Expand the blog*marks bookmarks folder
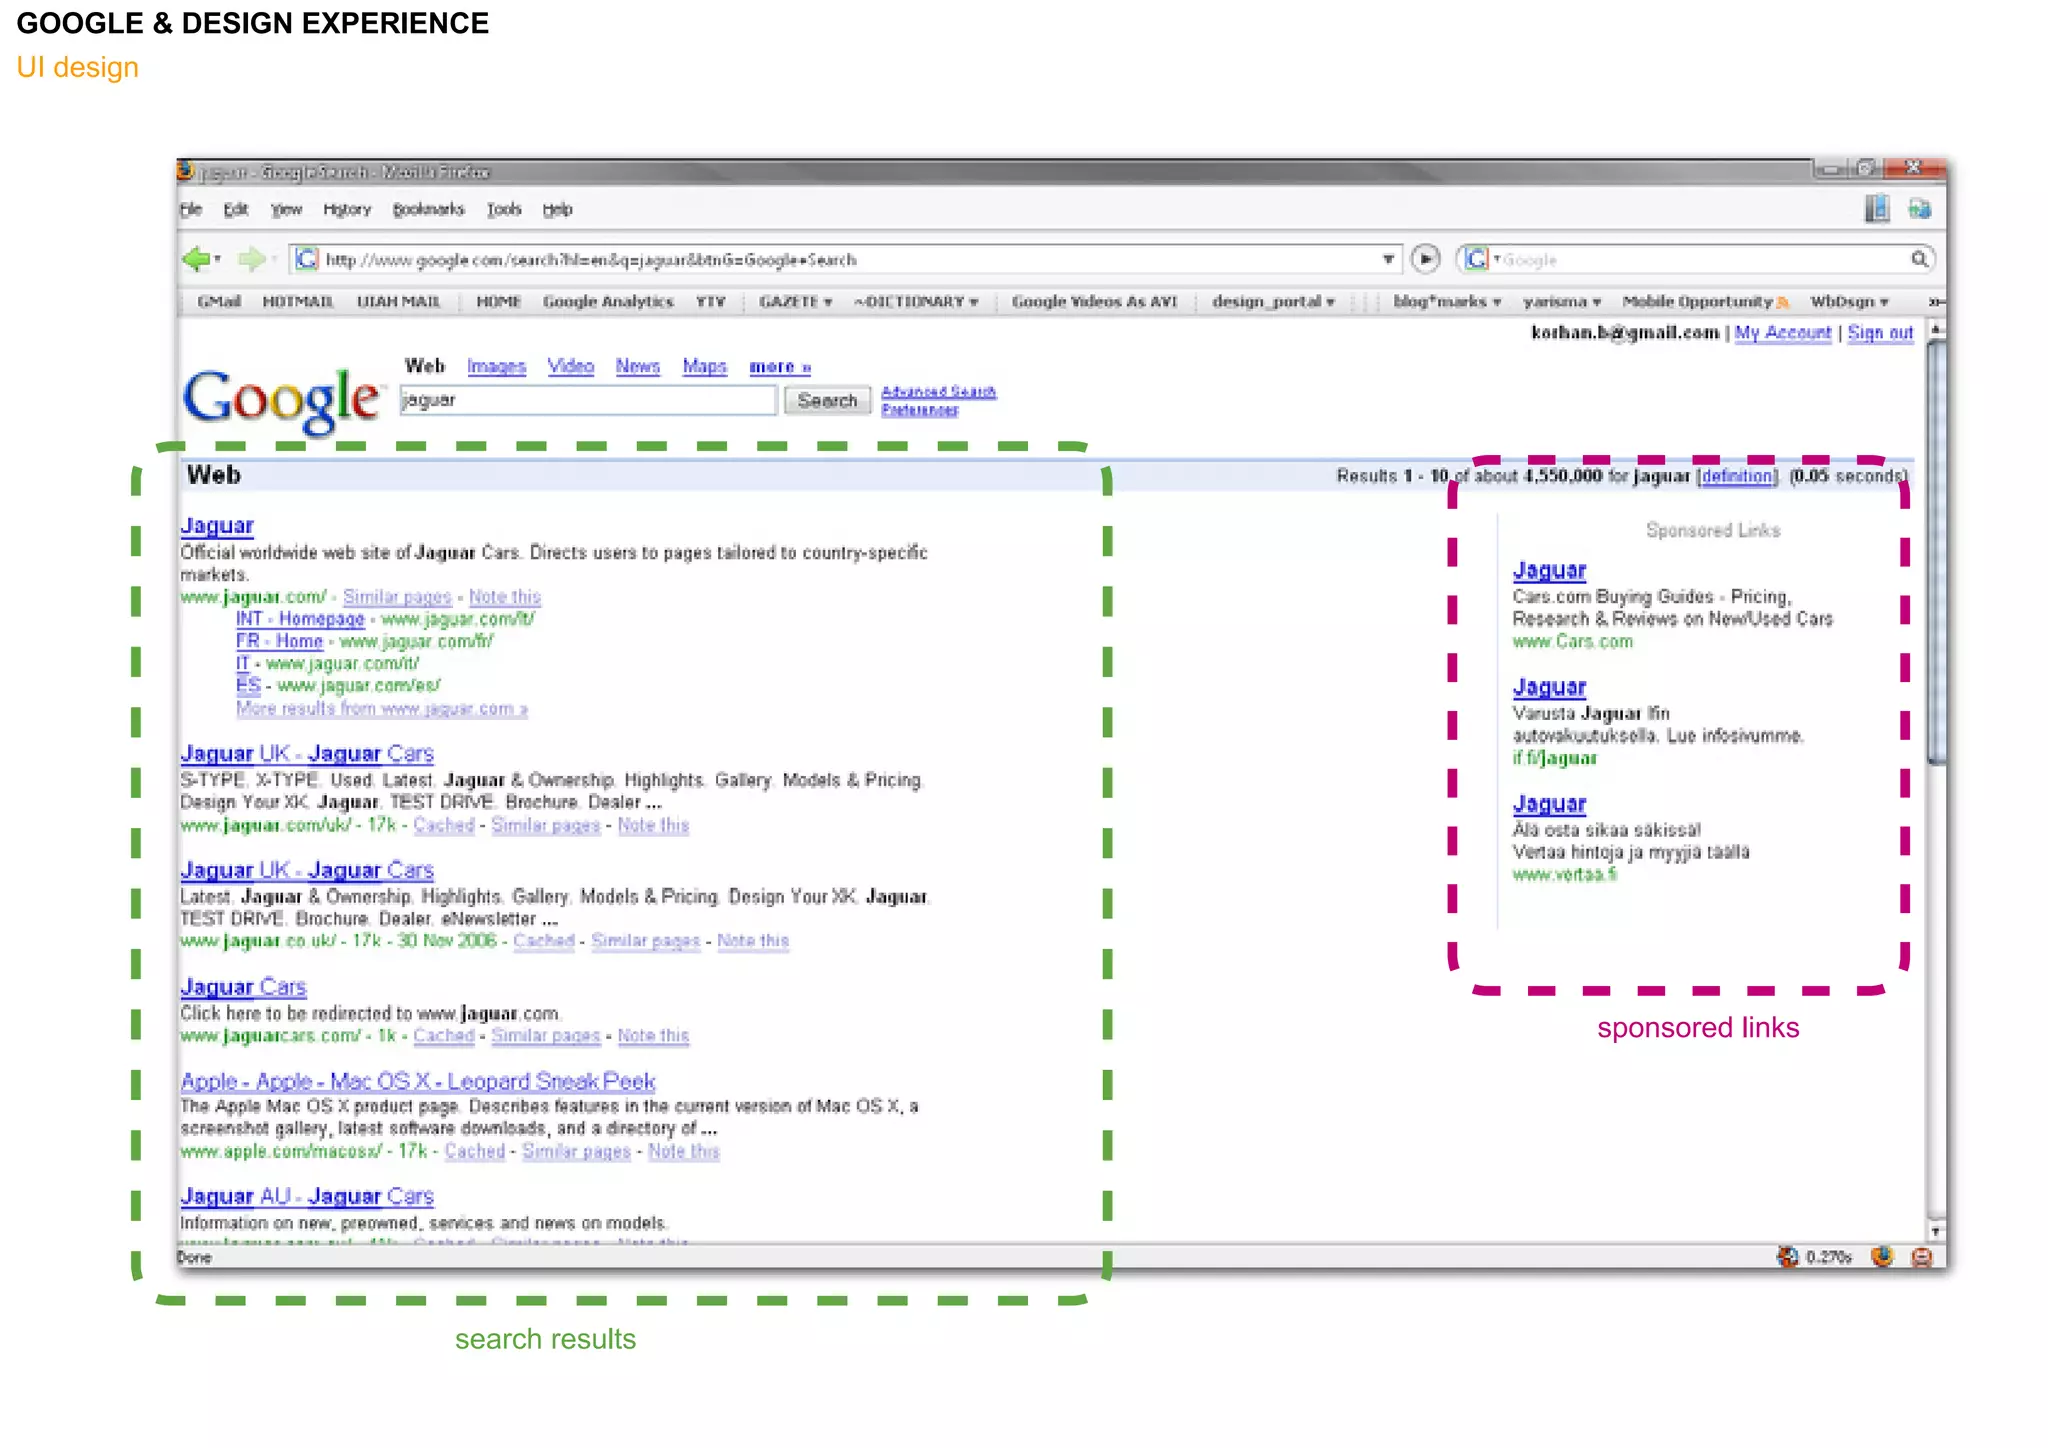This screenshot has width=2048, height=1448. 1447,301
